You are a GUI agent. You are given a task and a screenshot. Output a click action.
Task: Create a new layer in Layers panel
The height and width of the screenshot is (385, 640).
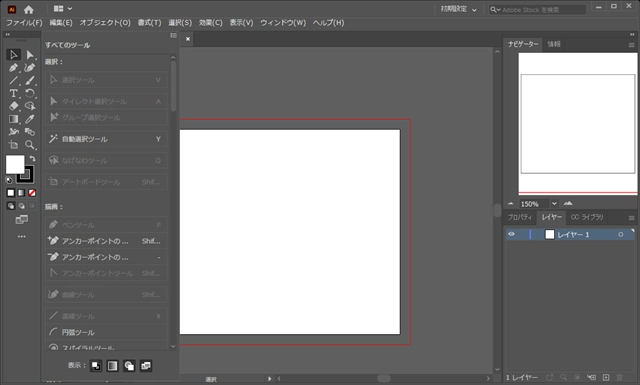click(606, 378)
